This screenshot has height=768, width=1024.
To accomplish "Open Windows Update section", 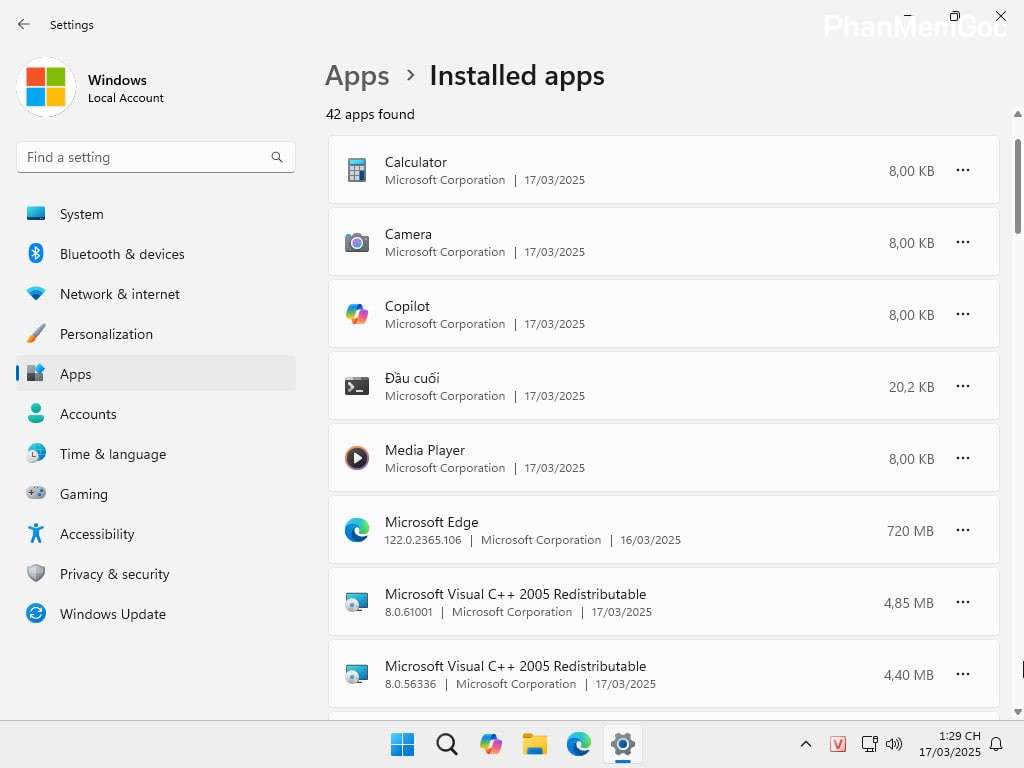I will coord(112,614).
